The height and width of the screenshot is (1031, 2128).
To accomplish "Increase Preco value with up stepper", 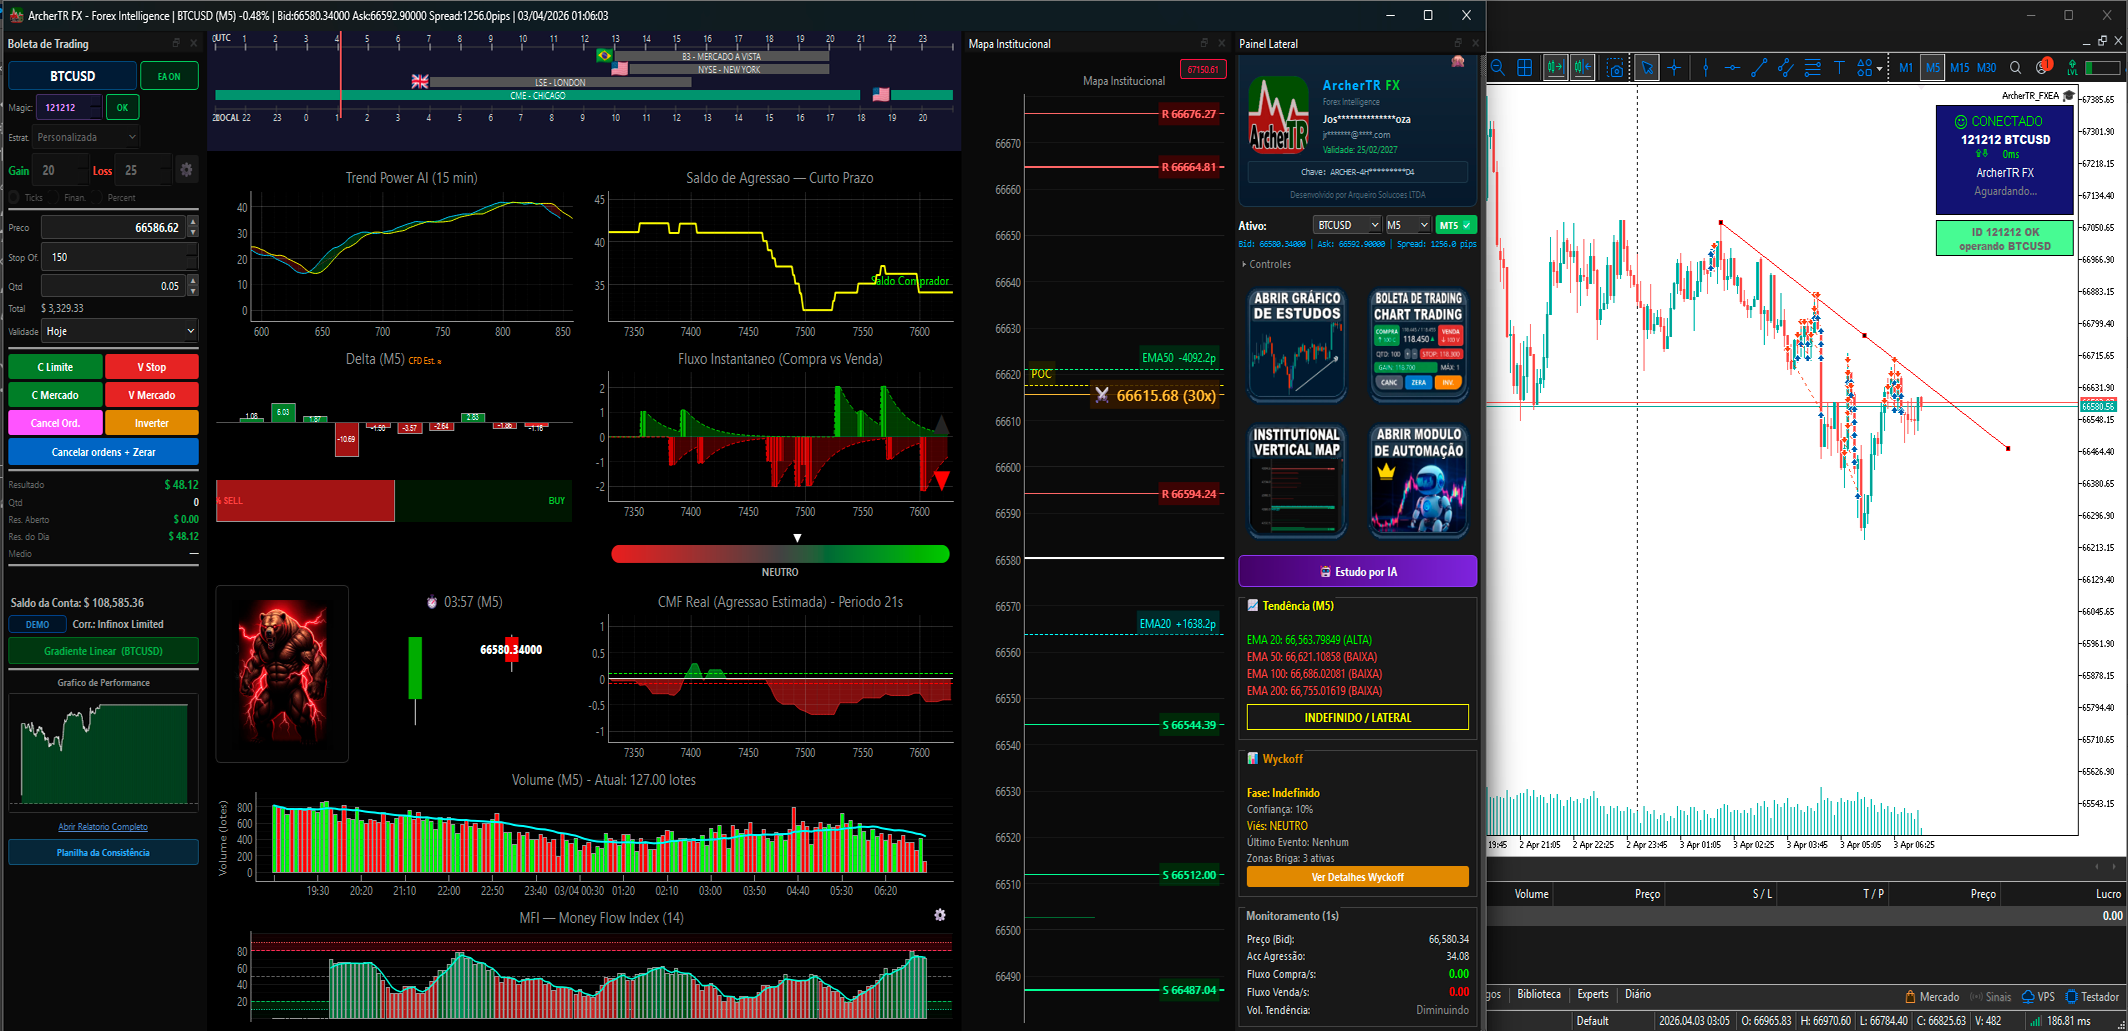I will (193, 222).
